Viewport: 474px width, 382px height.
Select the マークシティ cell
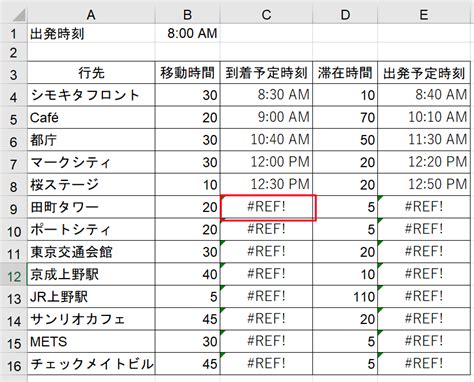91,162
